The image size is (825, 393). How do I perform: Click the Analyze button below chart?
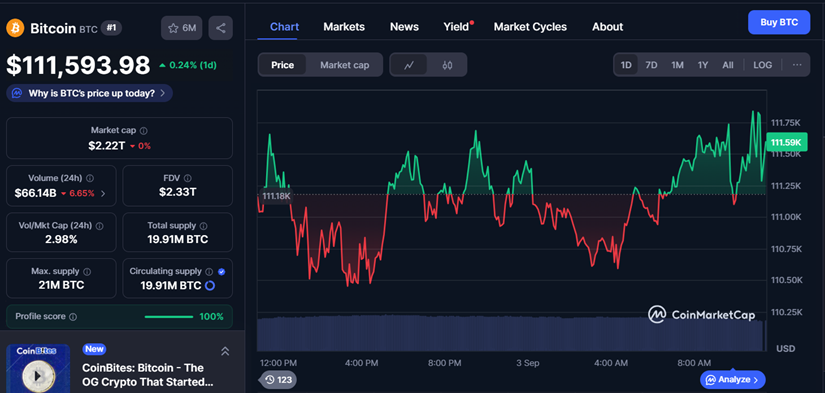tap(732, 379)
